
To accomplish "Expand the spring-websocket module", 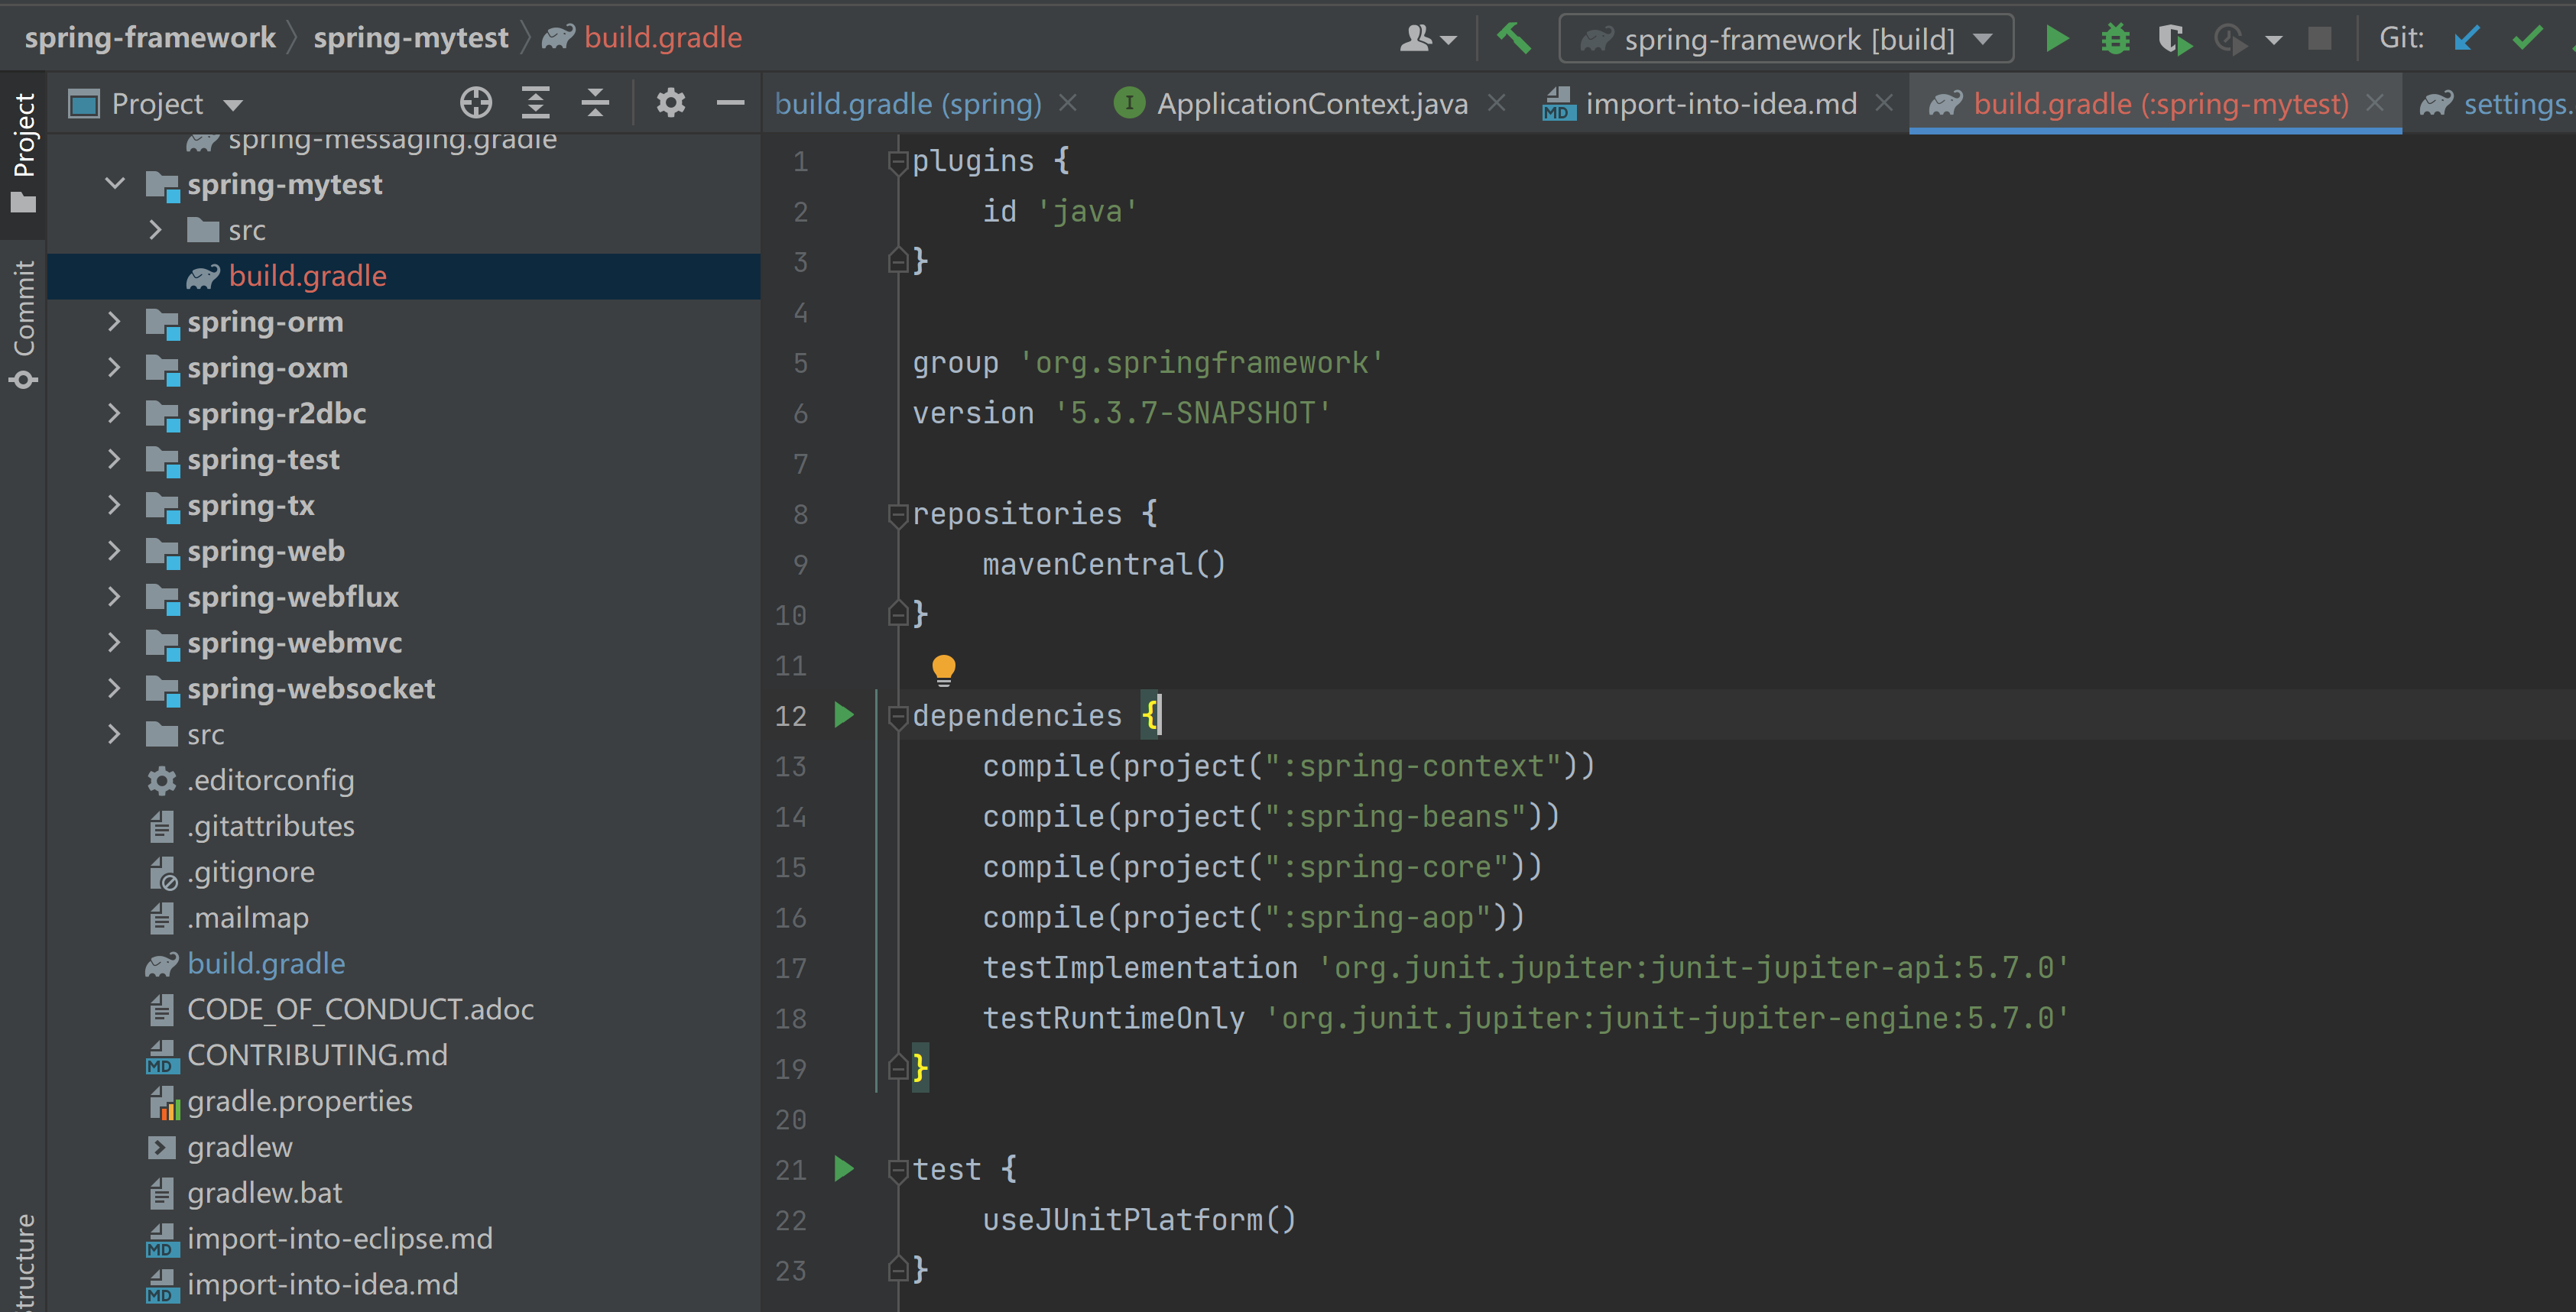I will click(114, 688).
